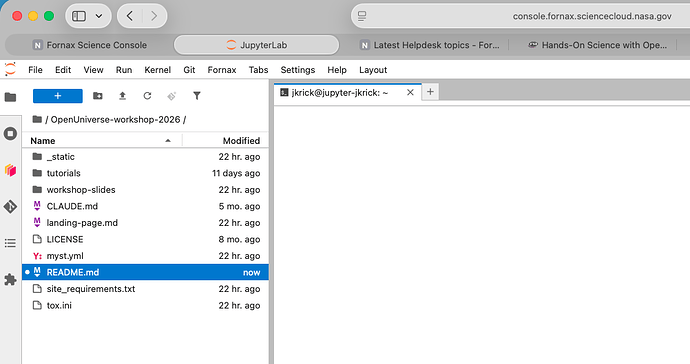
Task: Open the Fornax menu
Action: tap(222, 70)
